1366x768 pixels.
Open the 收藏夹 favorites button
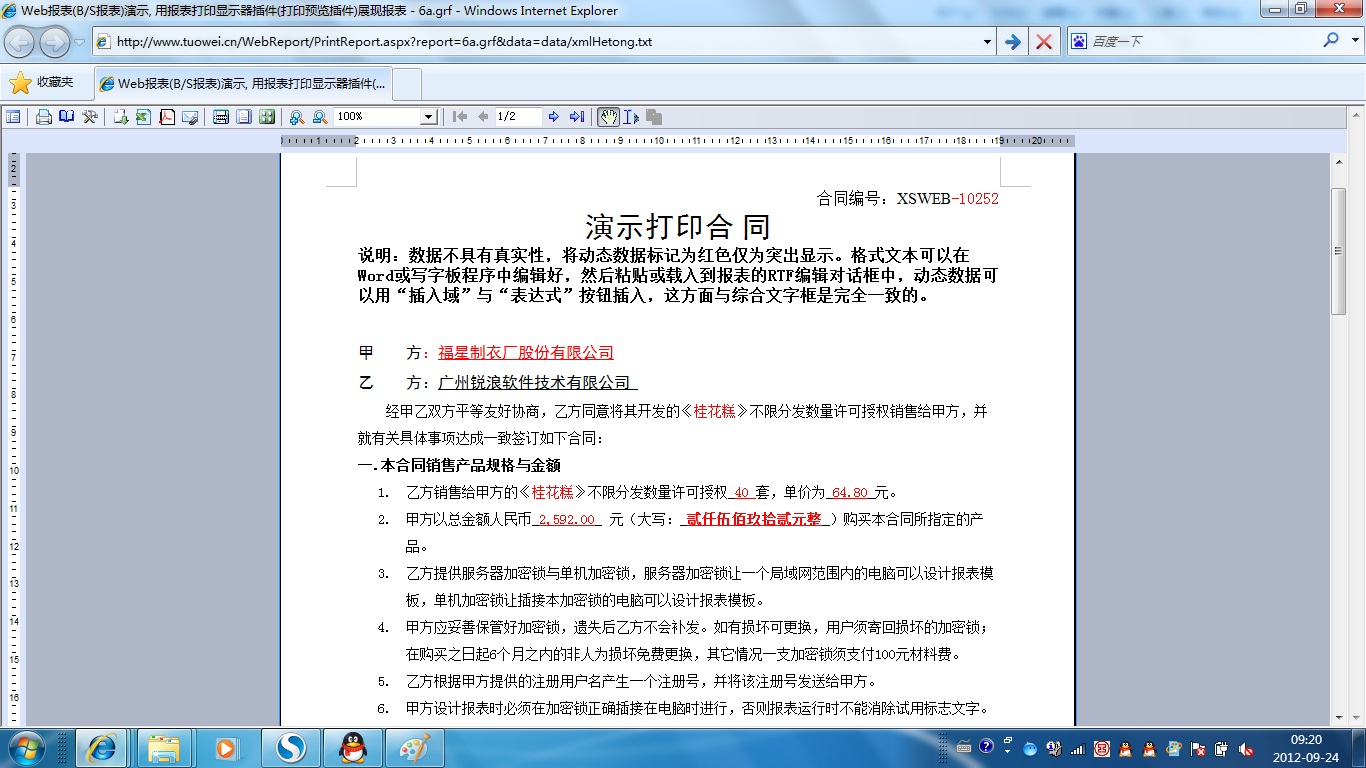(42, 83)
